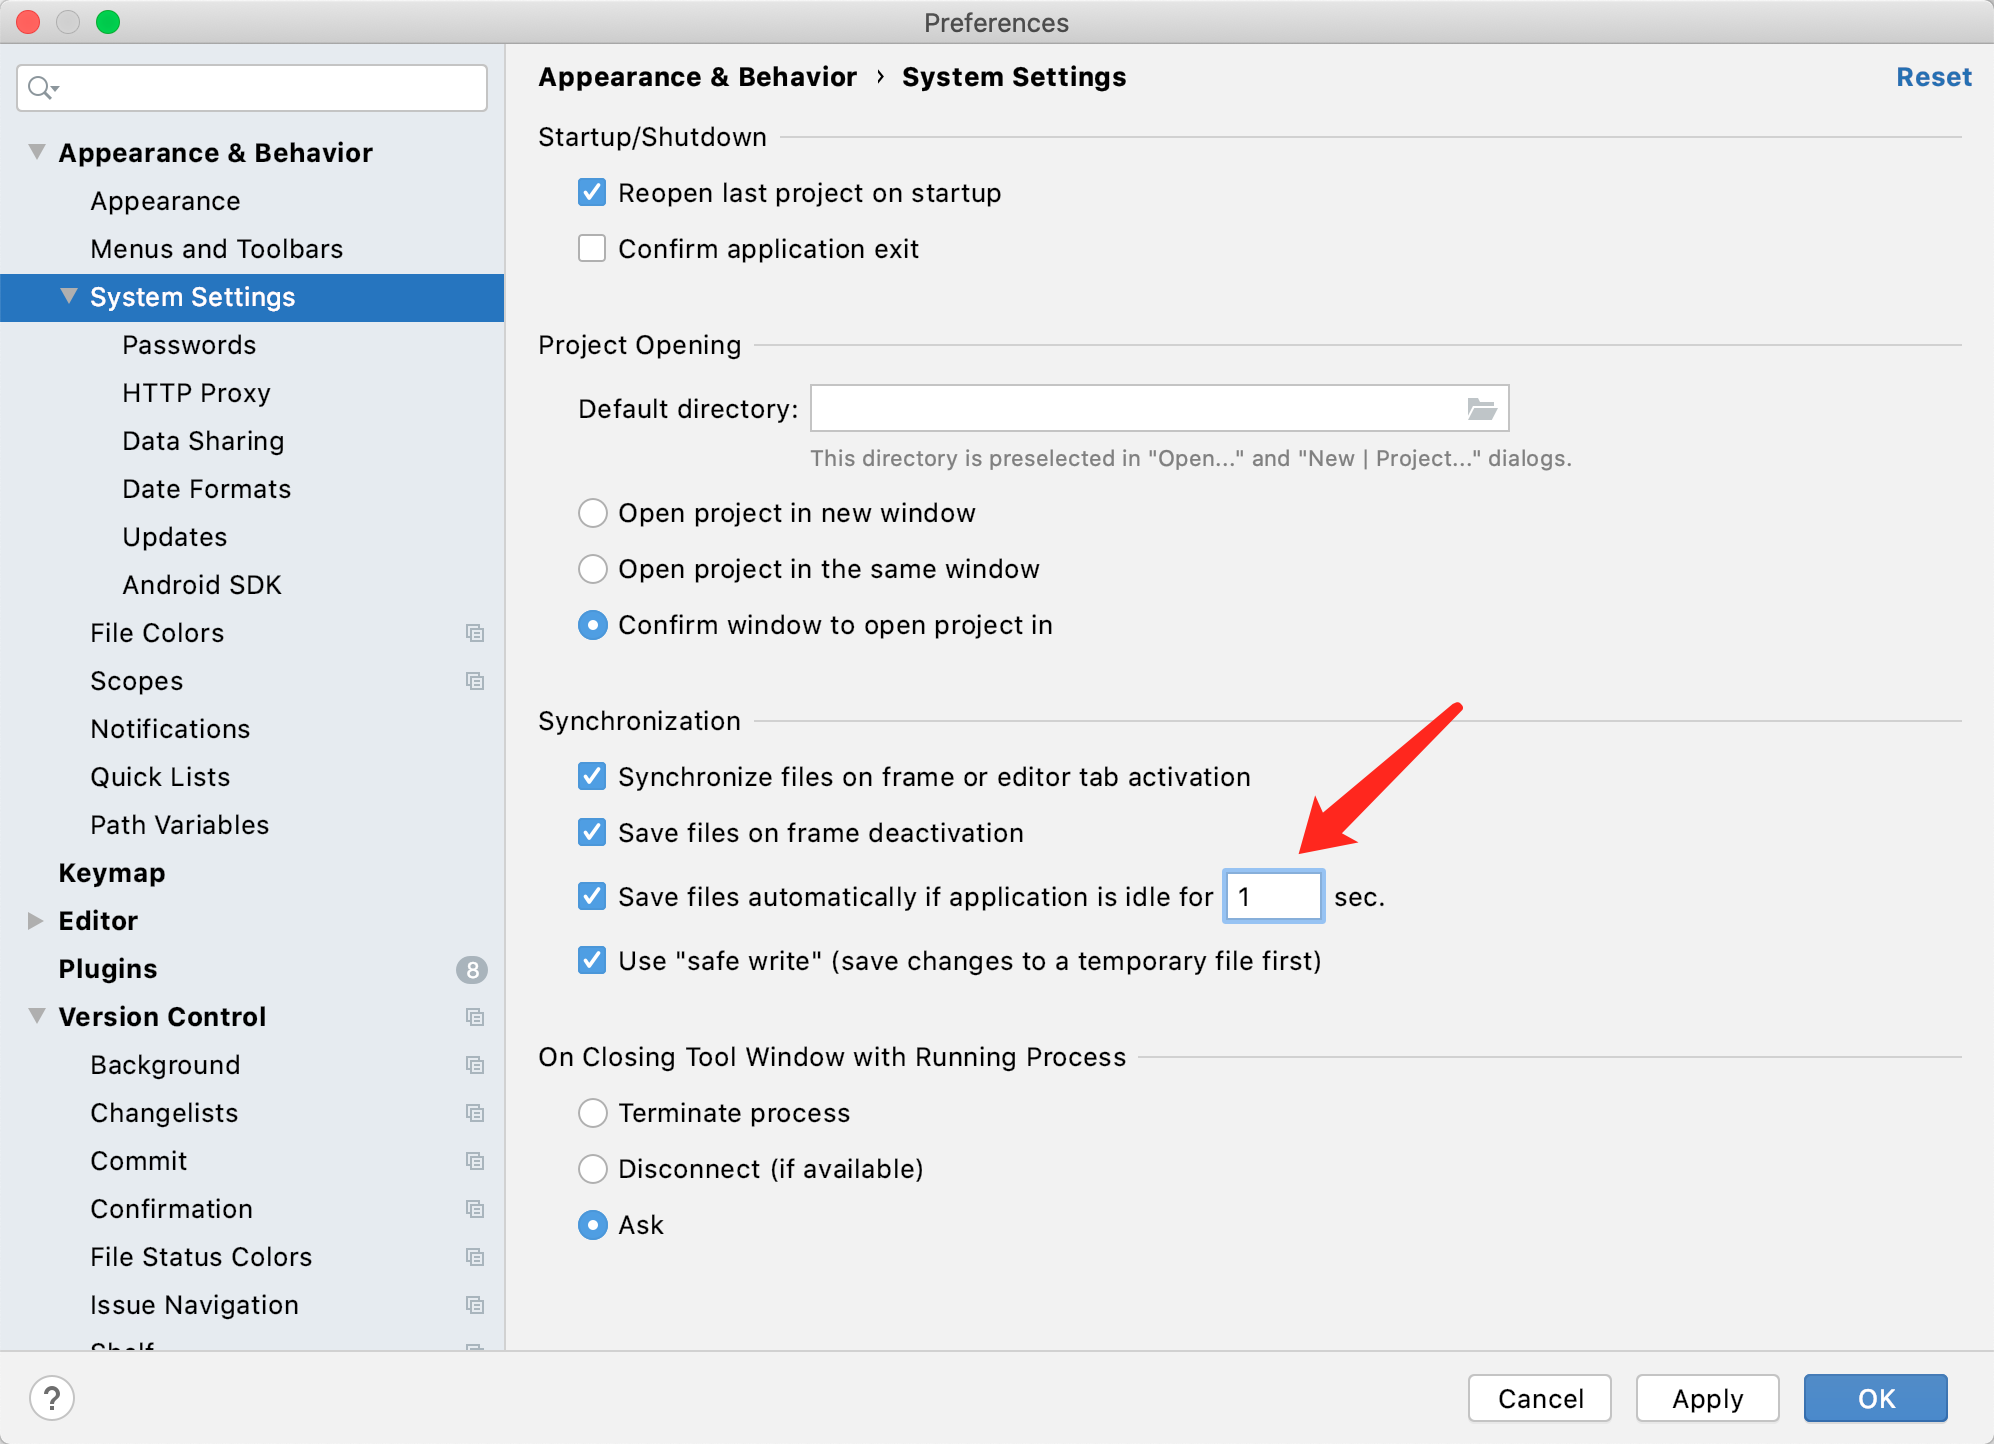Image resolution: width=1994 pixels, height=1444 pixels.
Task: Click the project-level icon beside Scopes
Action: coord(475,681)
